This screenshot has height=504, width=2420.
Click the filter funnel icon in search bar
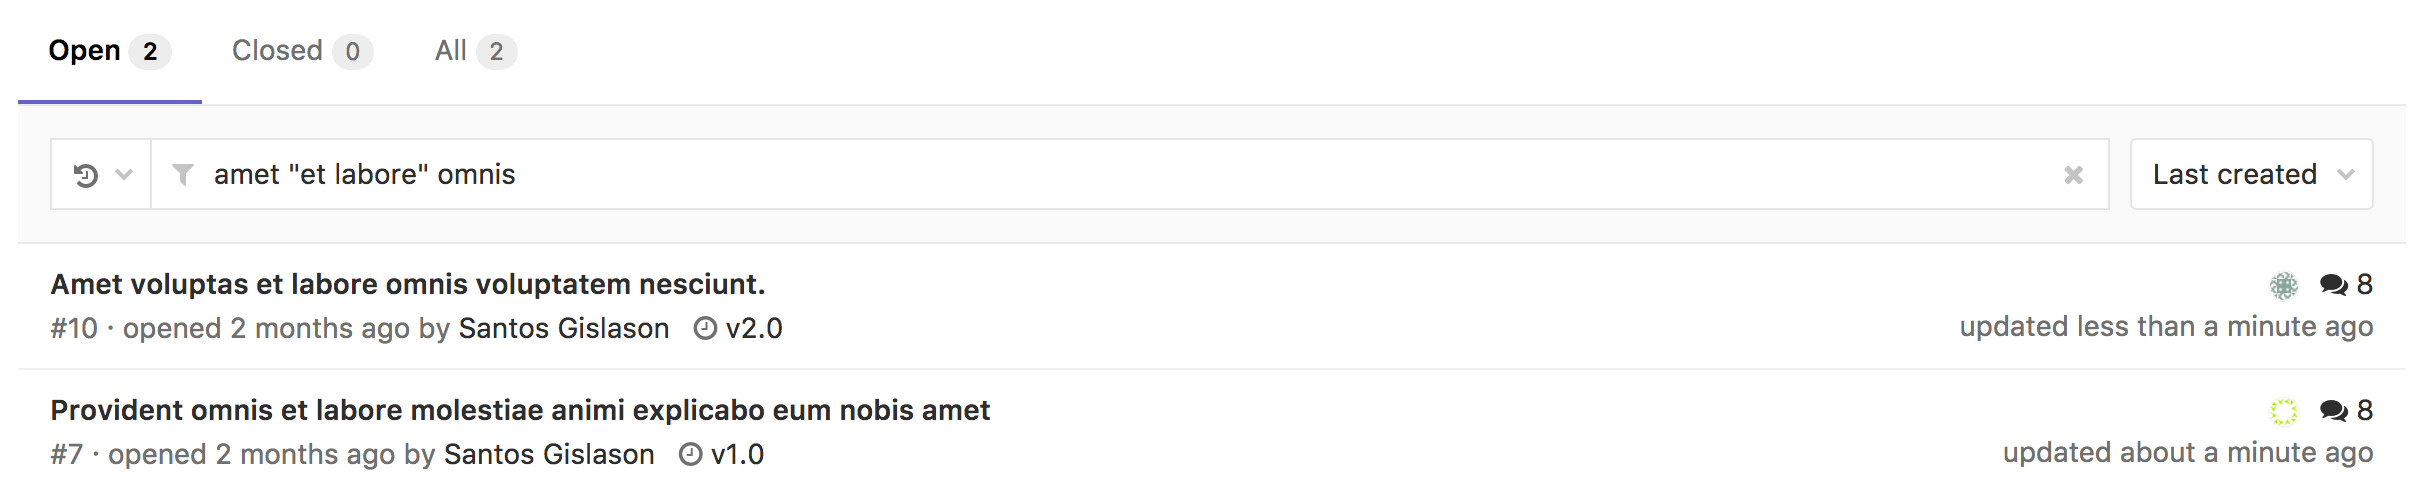click(x=183, y=175)
